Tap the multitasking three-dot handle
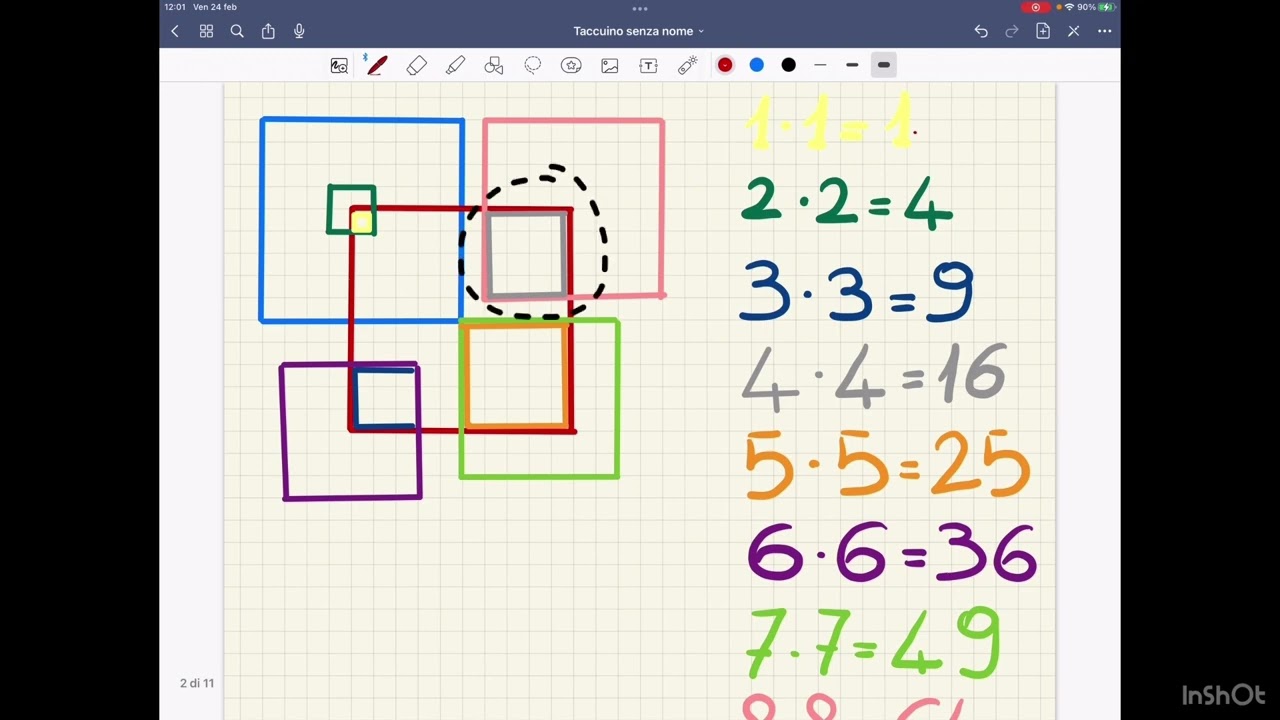1280x720 pixels. pyautogui.click(x=640, y=8)
